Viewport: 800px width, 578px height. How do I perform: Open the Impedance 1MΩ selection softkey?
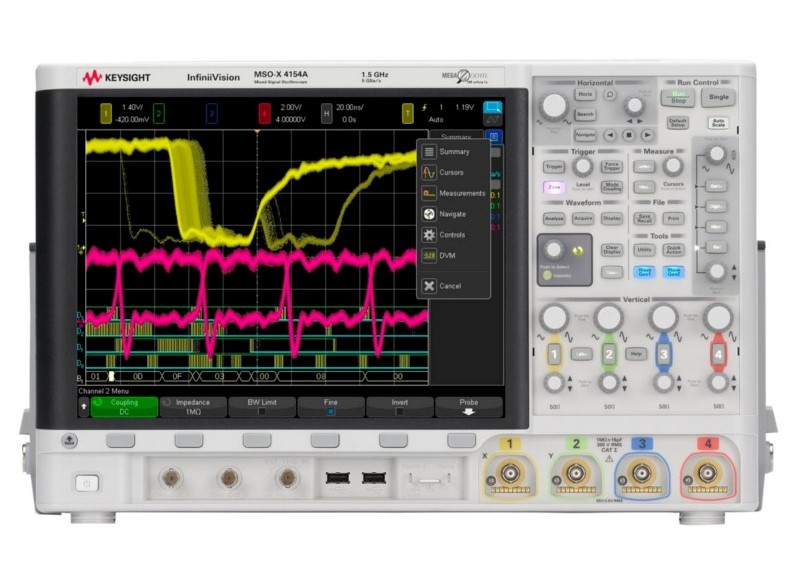(193, 406)
